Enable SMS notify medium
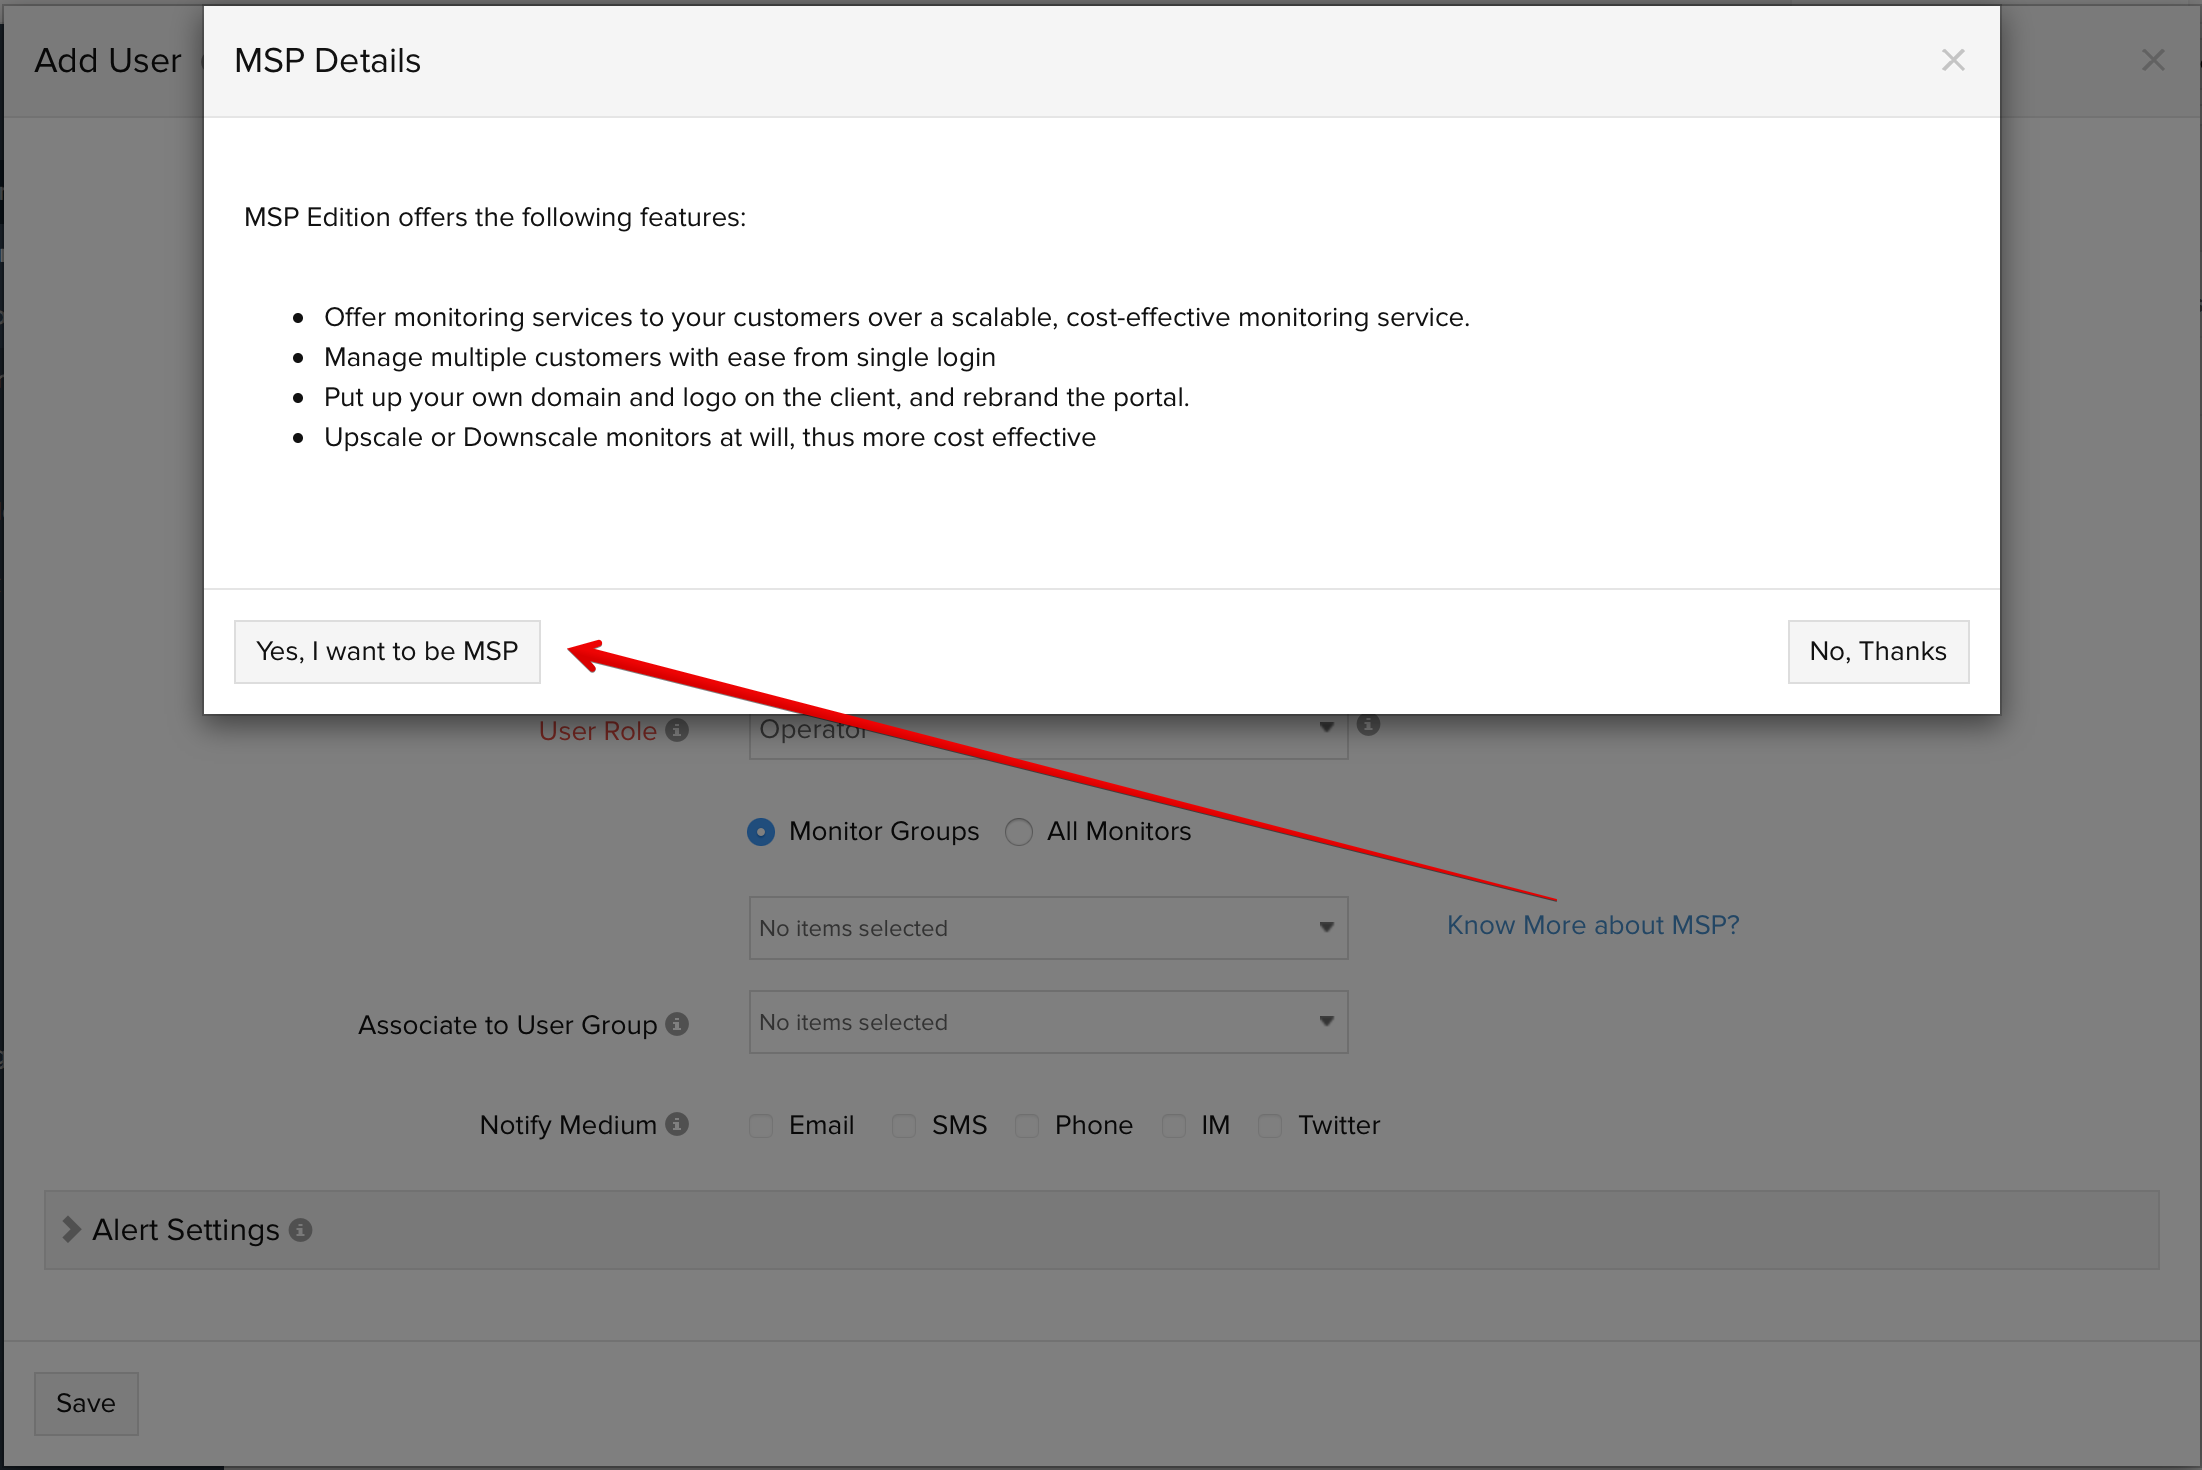 pos(904,1126)
